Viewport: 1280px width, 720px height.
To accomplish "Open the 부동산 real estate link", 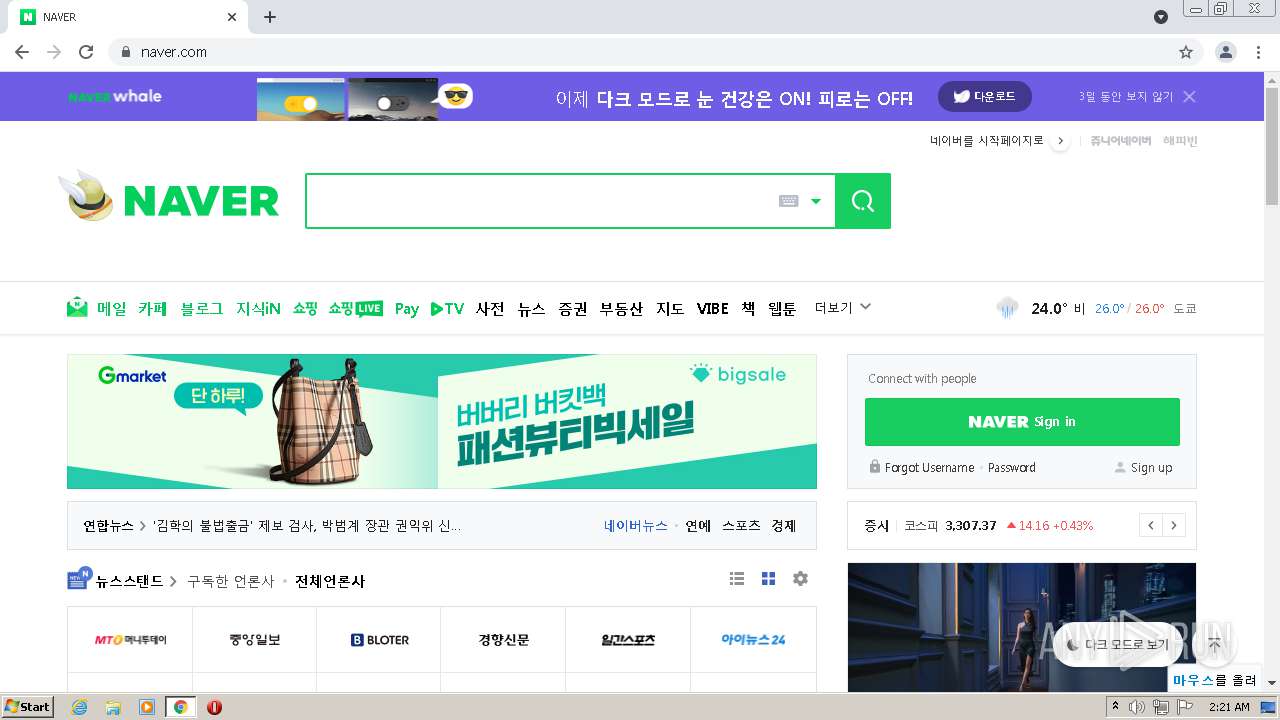I will (x=621, y=309).
